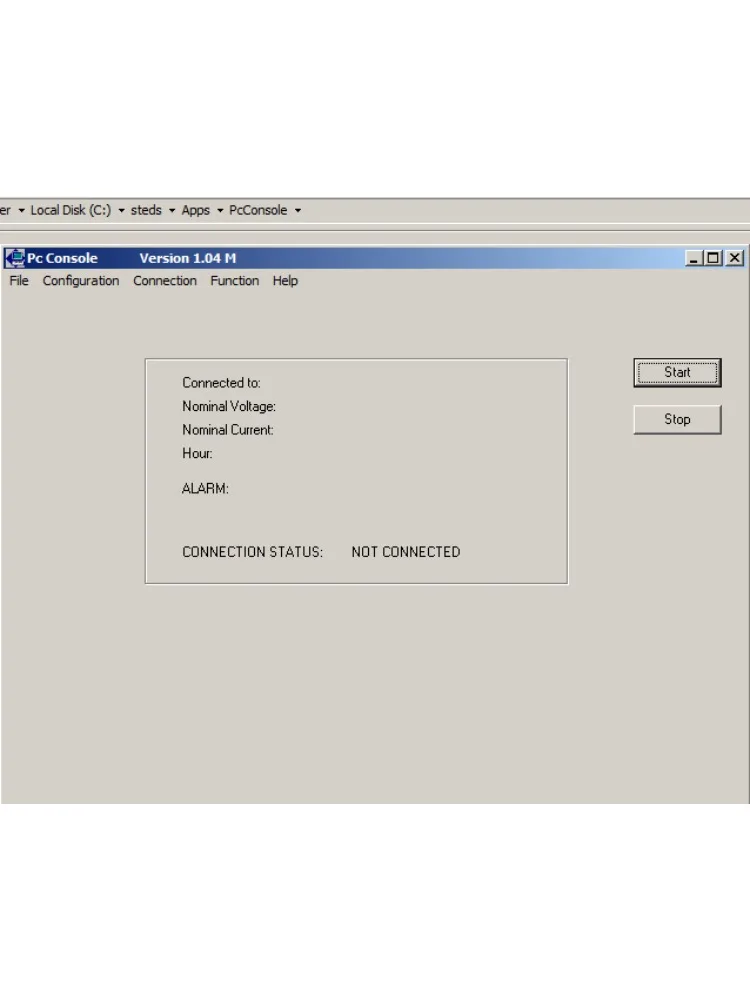The height and width of the screenshot is (1000, 750).
Task: Maximize the Pc Console window
Action: [x=713, y=258]
